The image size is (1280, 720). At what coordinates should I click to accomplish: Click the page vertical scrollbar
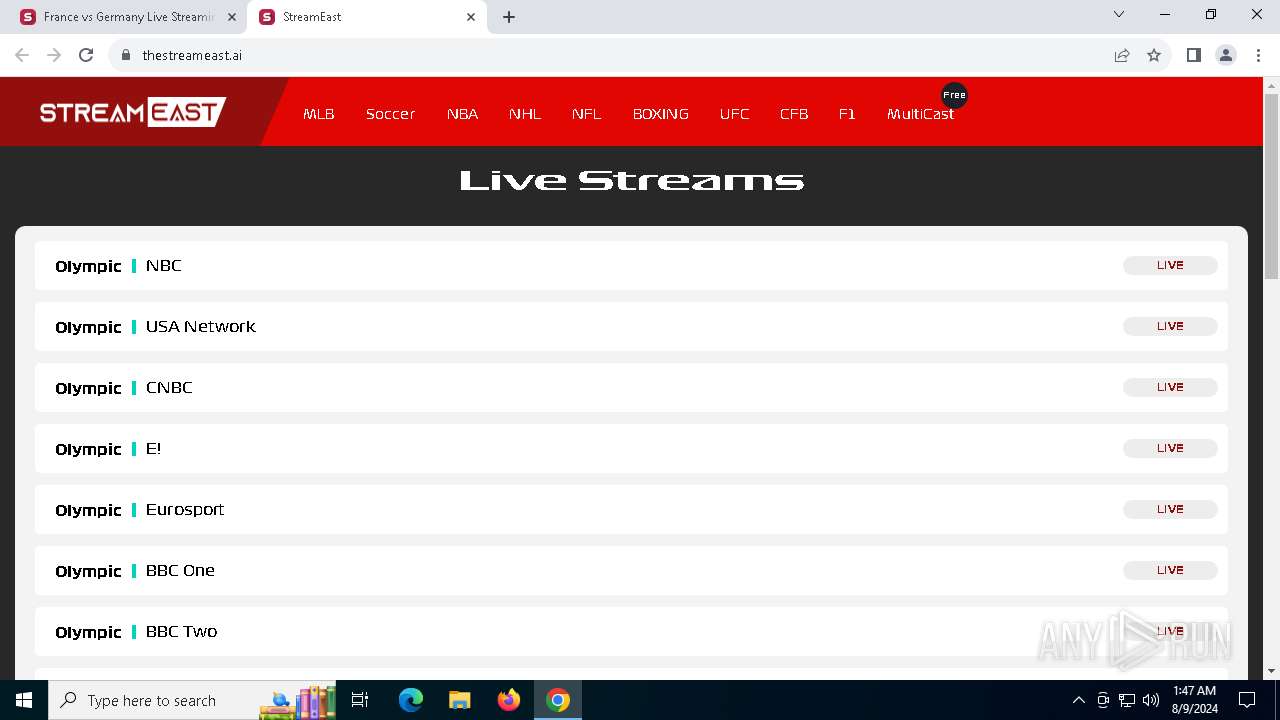tap(1271, 187)
